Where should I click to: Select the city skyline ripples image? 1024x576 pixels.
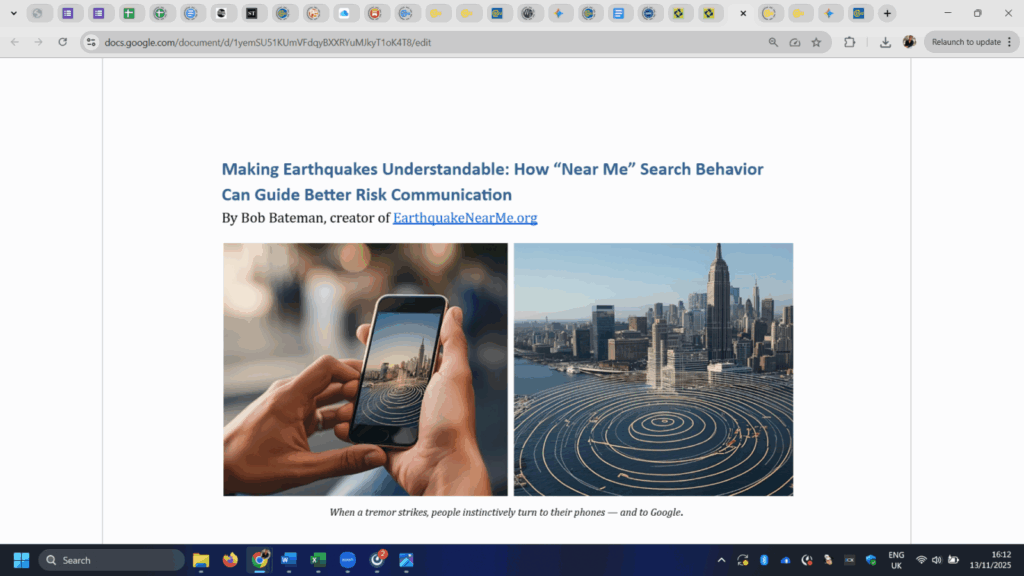coord(653,369)
